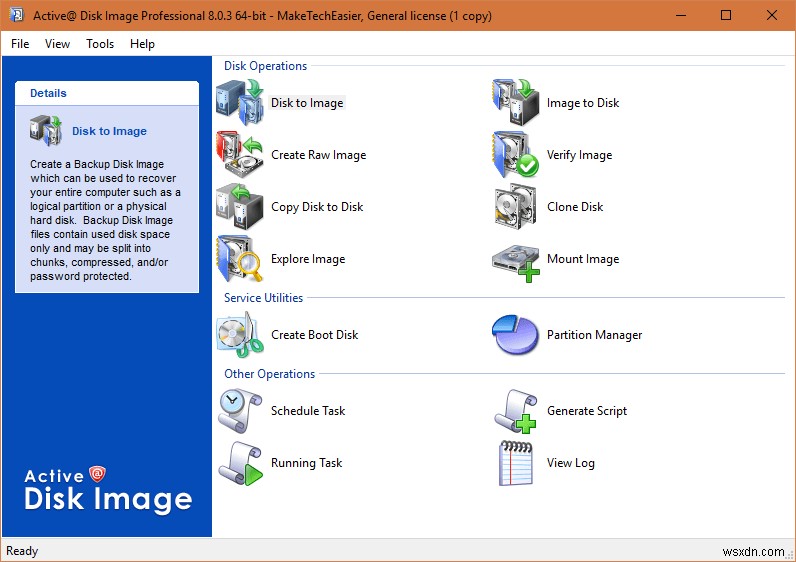
Task: Open the View menu
Action: pyautogui.click(x=57, y=44)
